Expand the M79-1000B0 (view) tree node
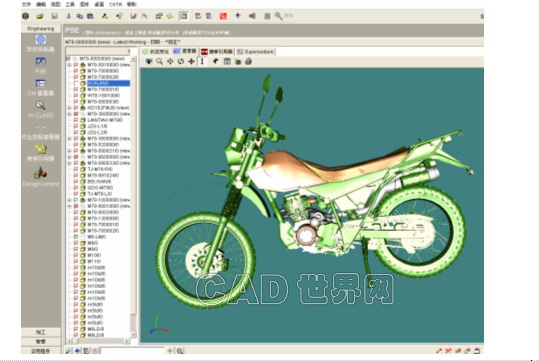The image size is (539, 361). pyautogui.click(x=69, y=200)
